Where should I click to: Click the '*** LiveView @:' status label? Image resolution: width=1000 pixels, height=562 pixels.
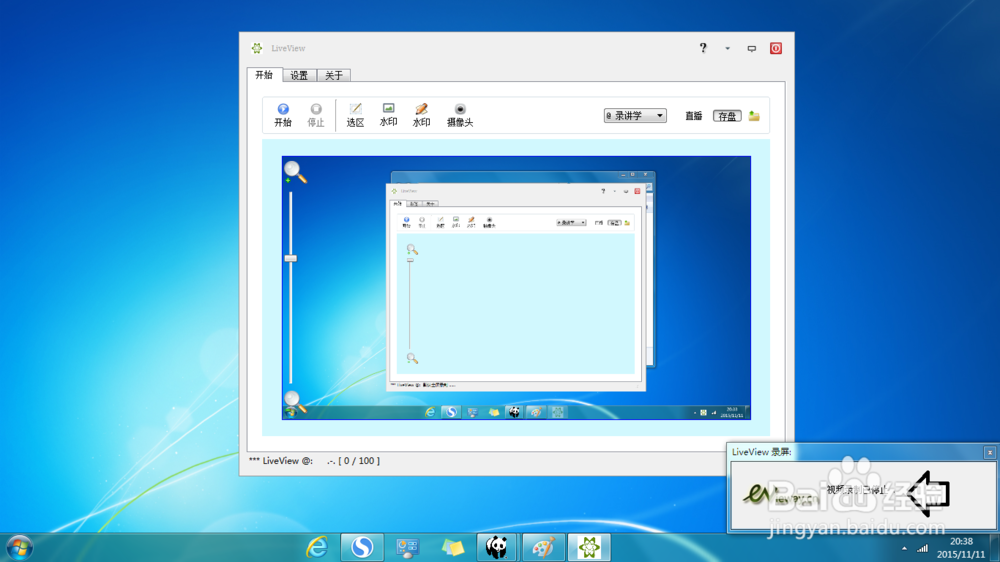click(281, 461)
